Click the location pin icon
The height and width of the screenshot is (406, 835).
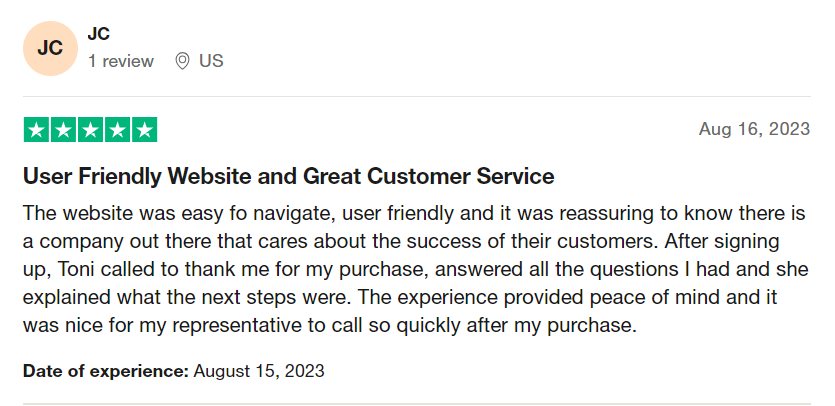pyautogui.click(x=182, y=61)
